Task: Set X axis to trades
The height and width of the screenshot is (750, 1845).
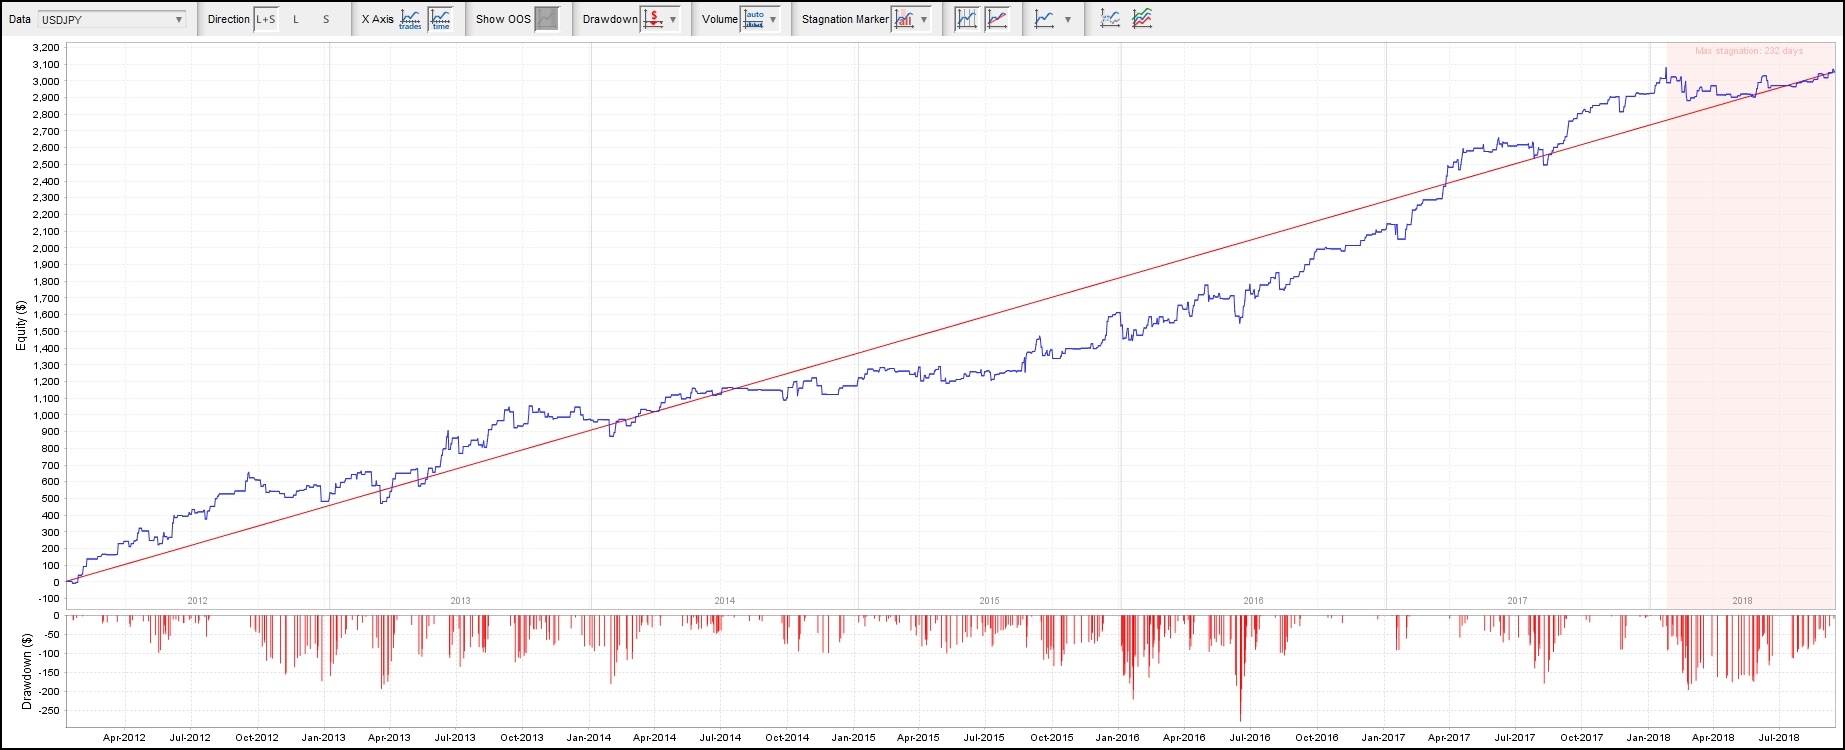Action: coord(411,19)
